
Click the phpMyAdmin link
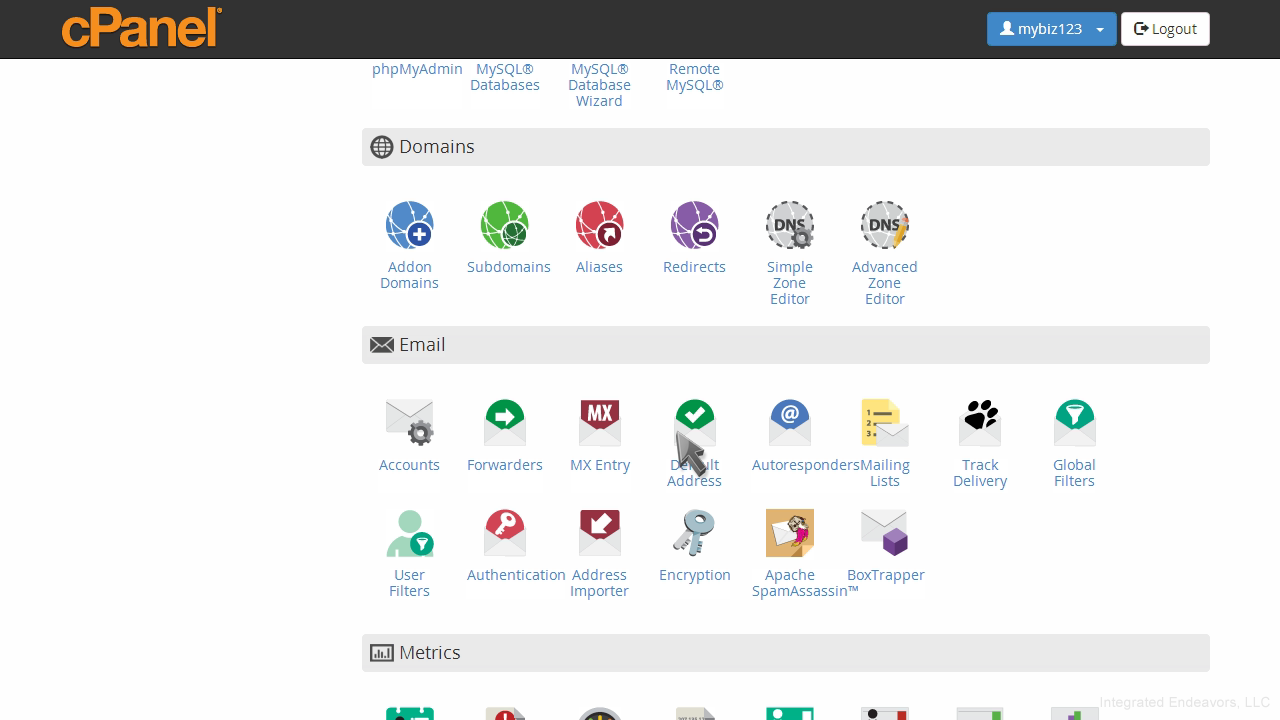pos(417,69)
